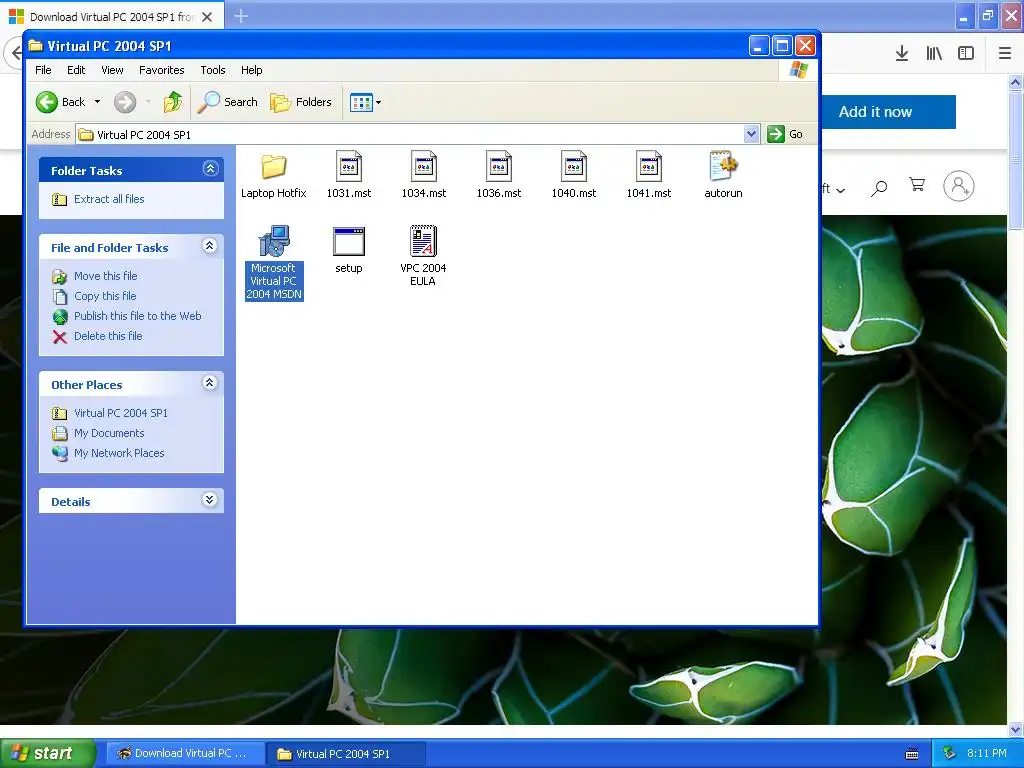Screen dimensions: 1024x768
Task: Open a new Firefox tab with plus
Action: click(241, 16)
